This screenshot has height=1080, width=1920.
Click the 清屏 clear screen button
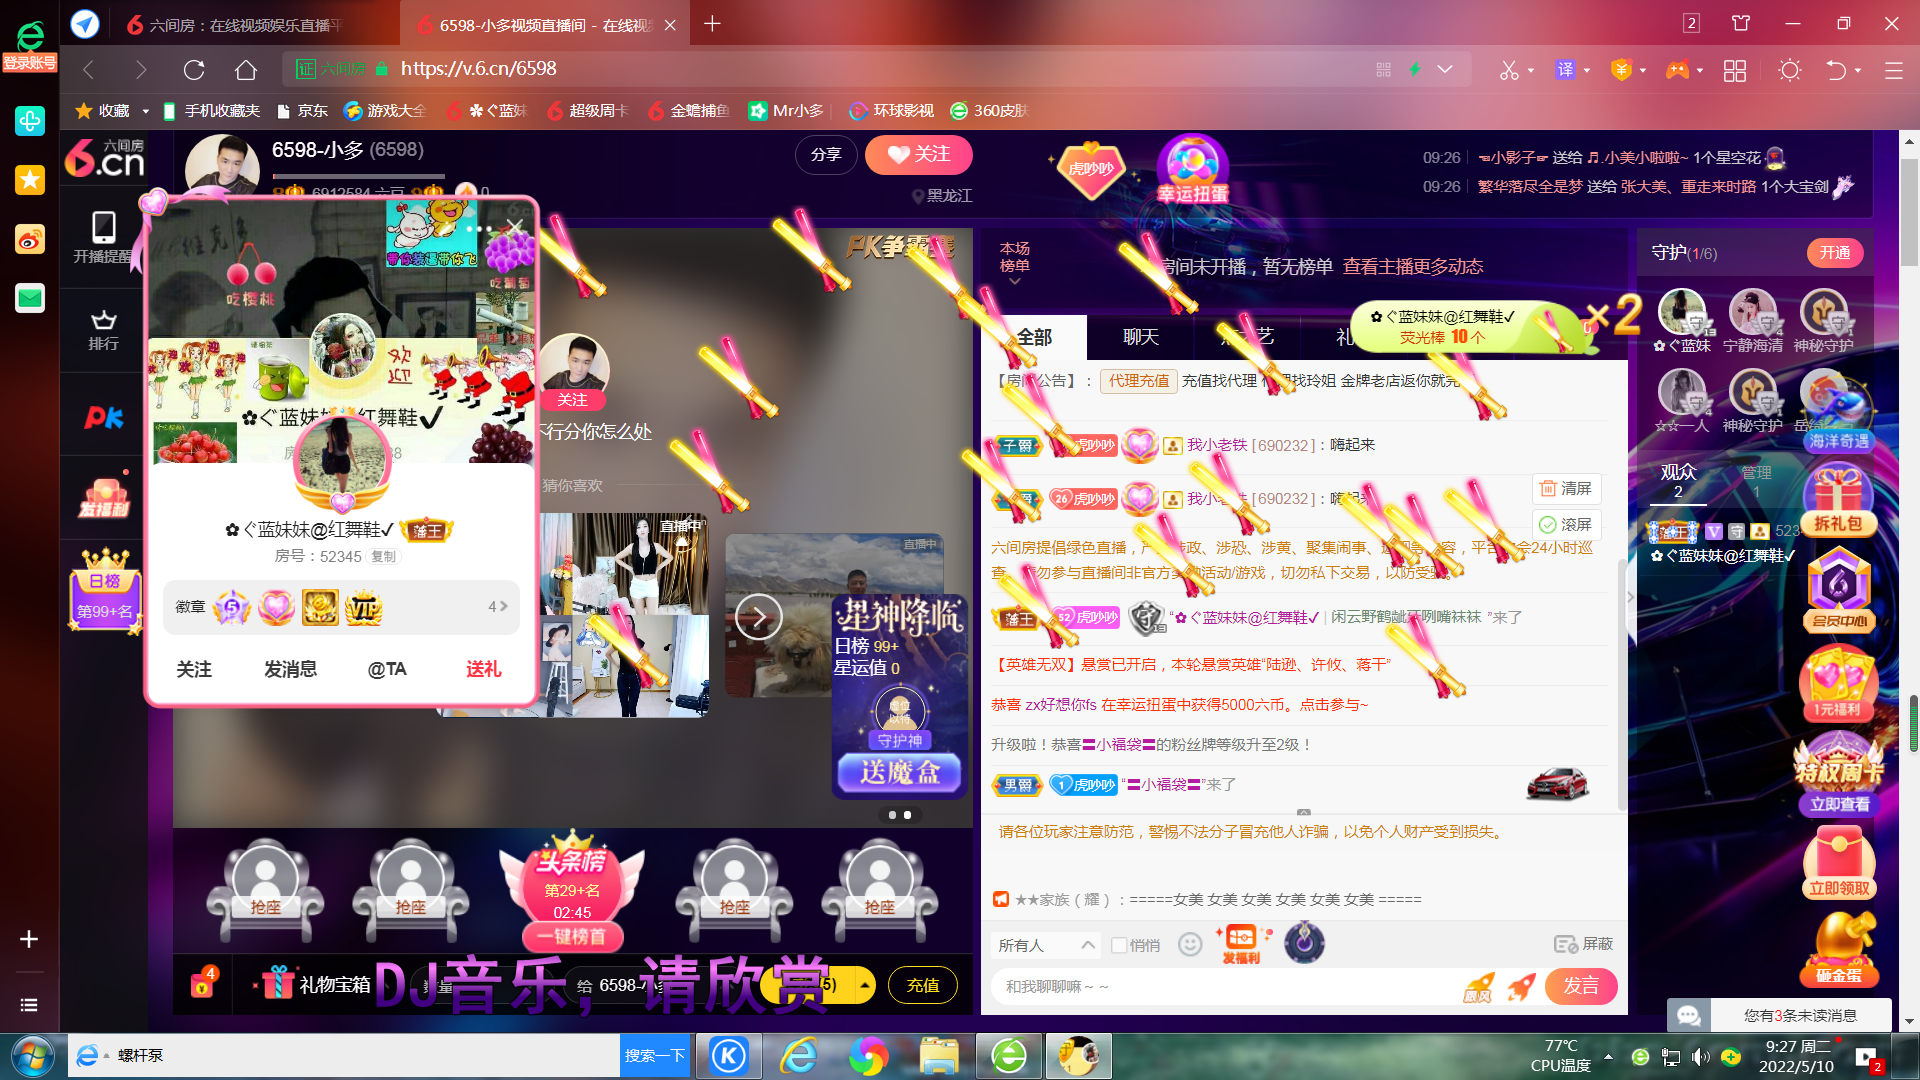click(1567, 488)
